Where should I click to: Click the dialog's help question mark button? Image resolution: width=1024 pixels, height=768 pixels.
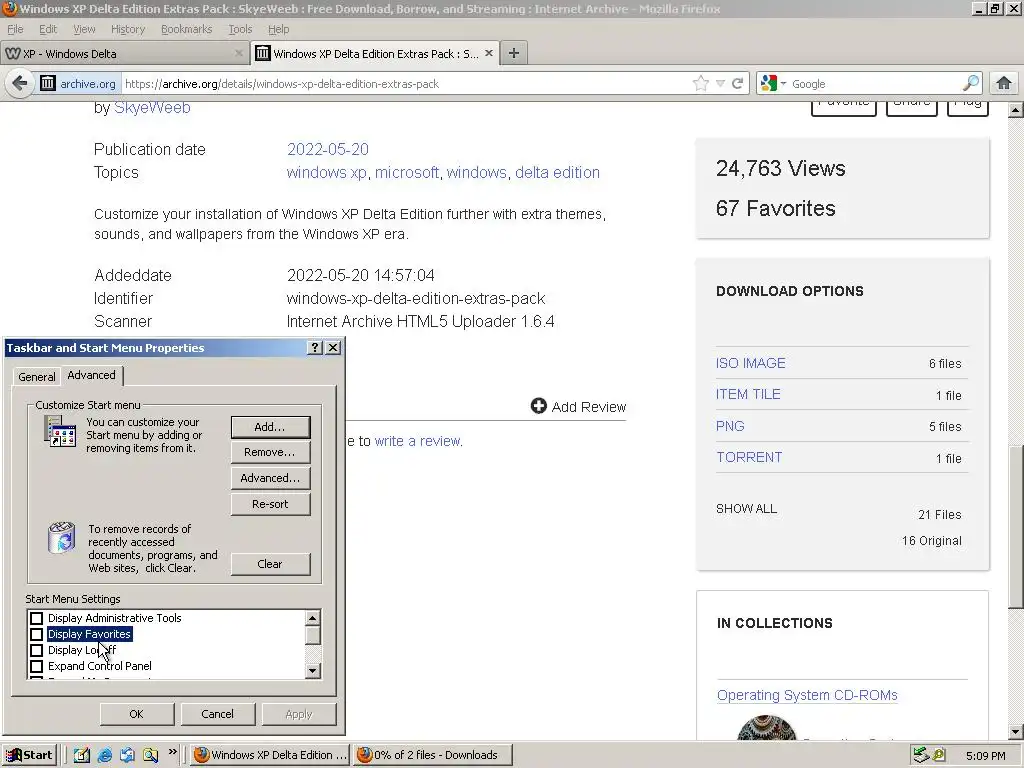pyautogui.click(x=315, y=347)
